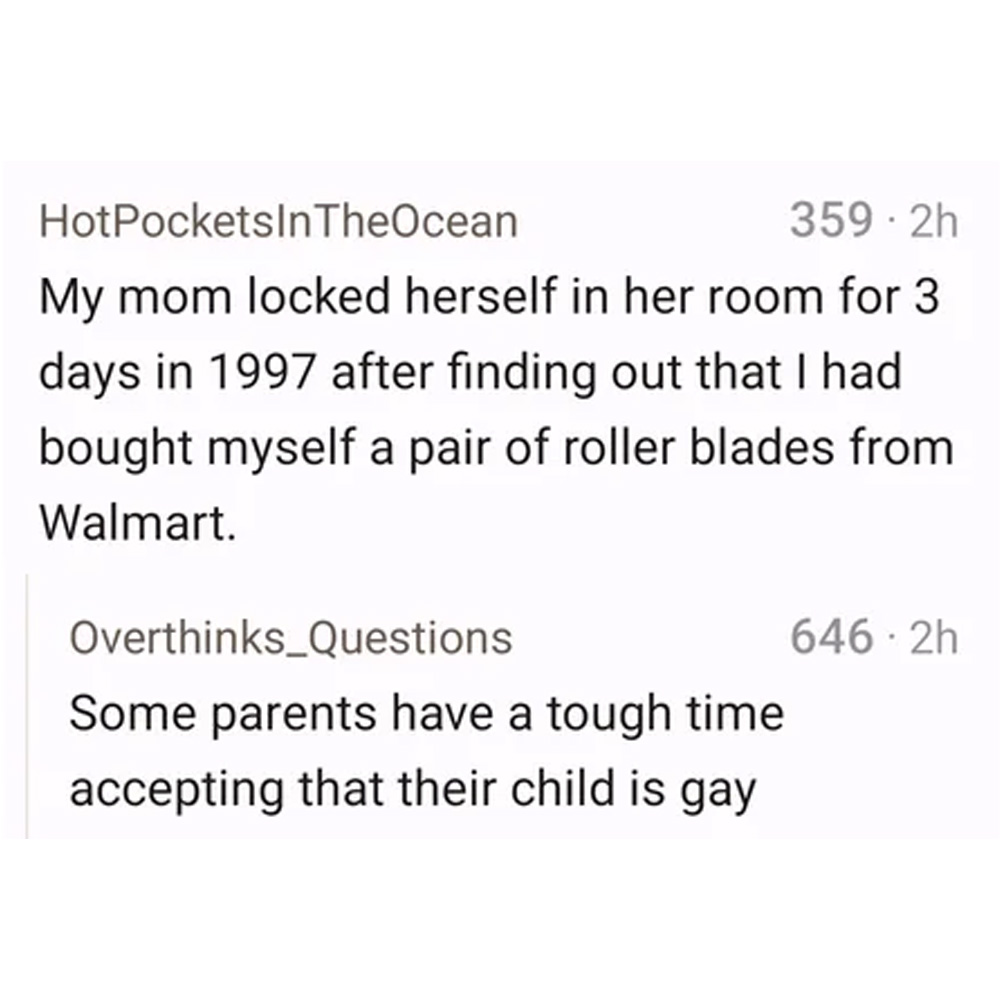
Task: Open HotPocketsInTheOcean's user profile
Action: click(x=277, y=222)
